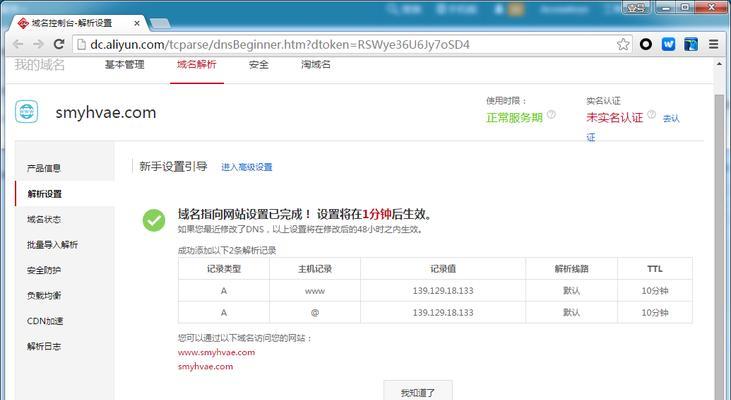Click the 新手设置引导 heading

(x=173, y=166)
